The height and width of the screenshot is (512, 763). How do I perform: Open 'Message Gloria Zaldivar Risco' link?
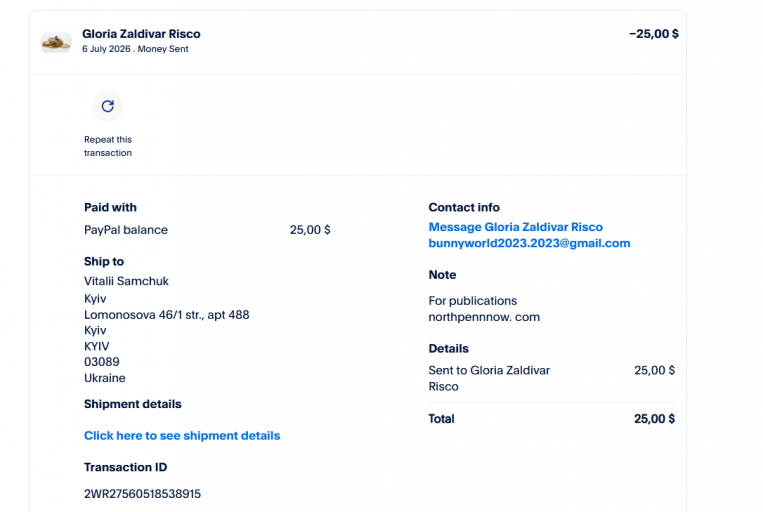click(515, 227)
